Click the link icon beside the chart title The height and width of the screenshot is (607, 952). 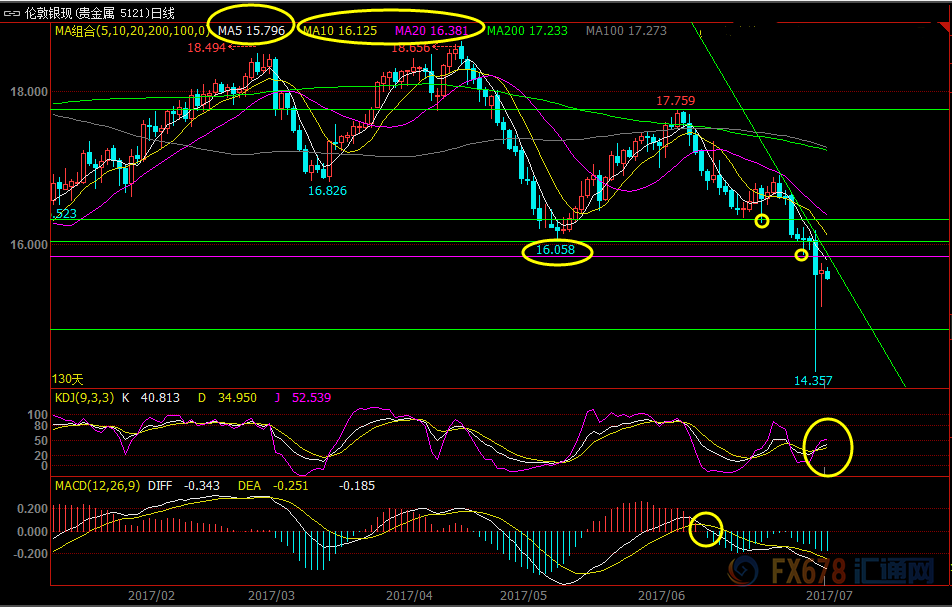[10, 12]
